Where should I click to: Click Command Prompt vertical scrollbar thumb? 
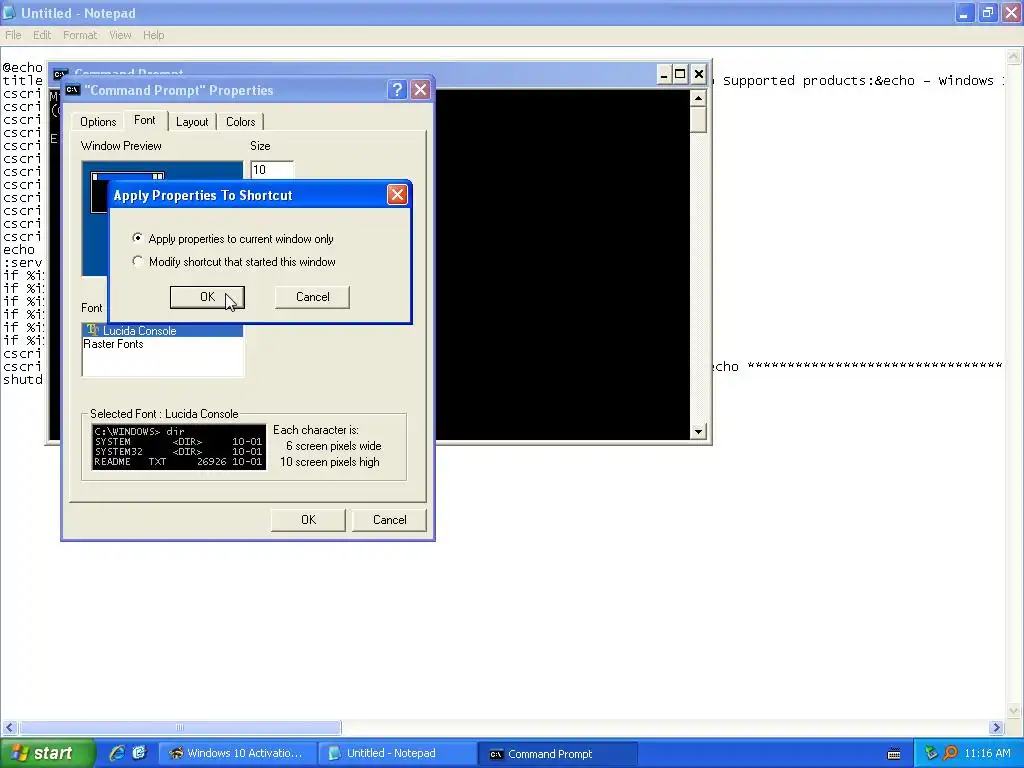tap(698, 120)
